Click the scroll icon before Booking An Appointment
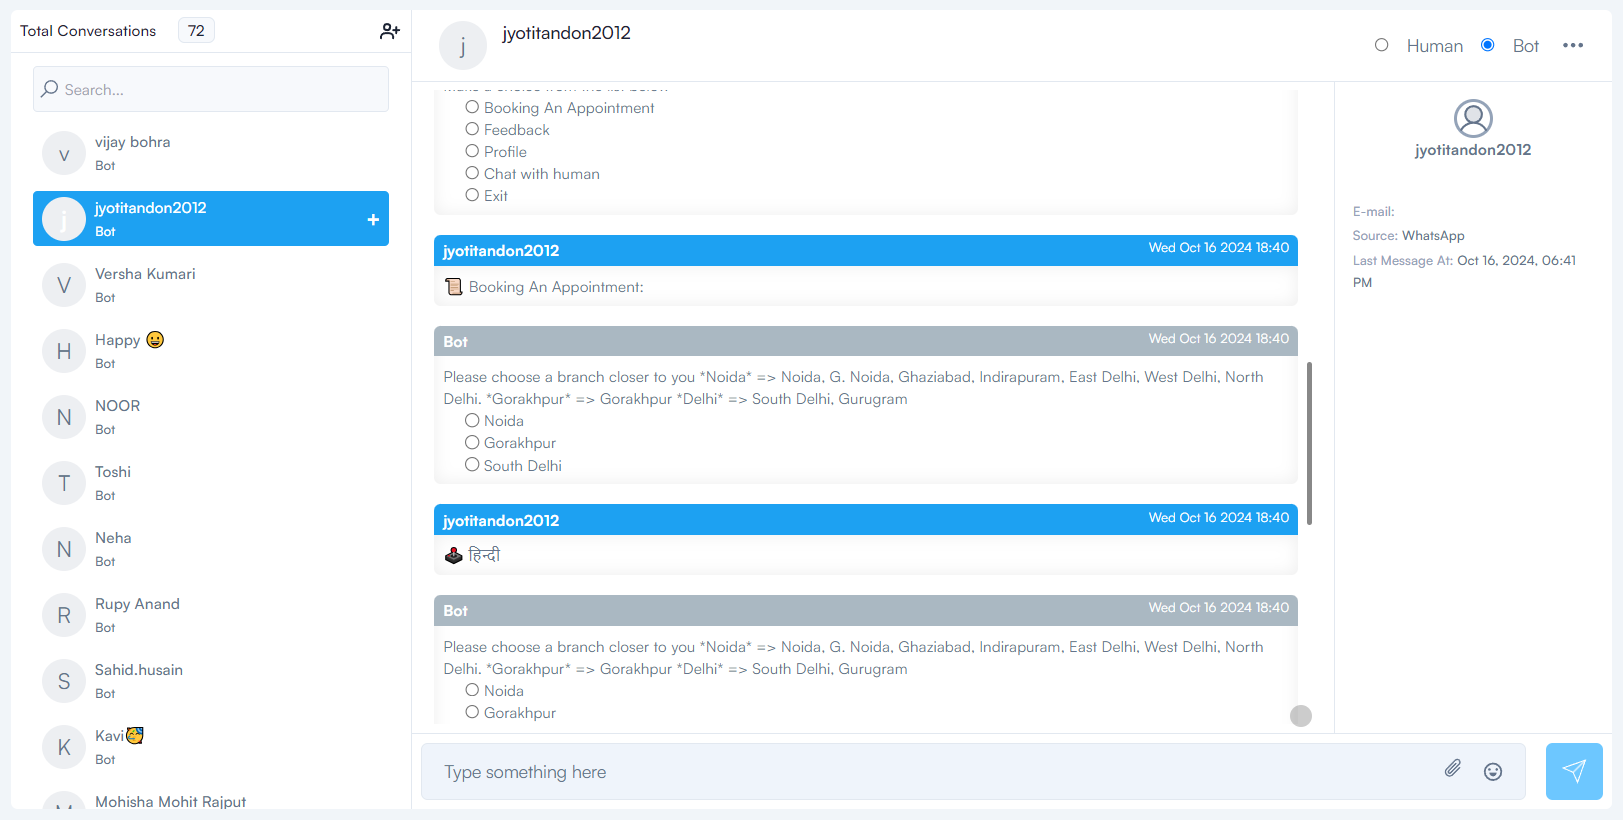The height and width of the screenshot is (820, 1623). pos(454,287)
